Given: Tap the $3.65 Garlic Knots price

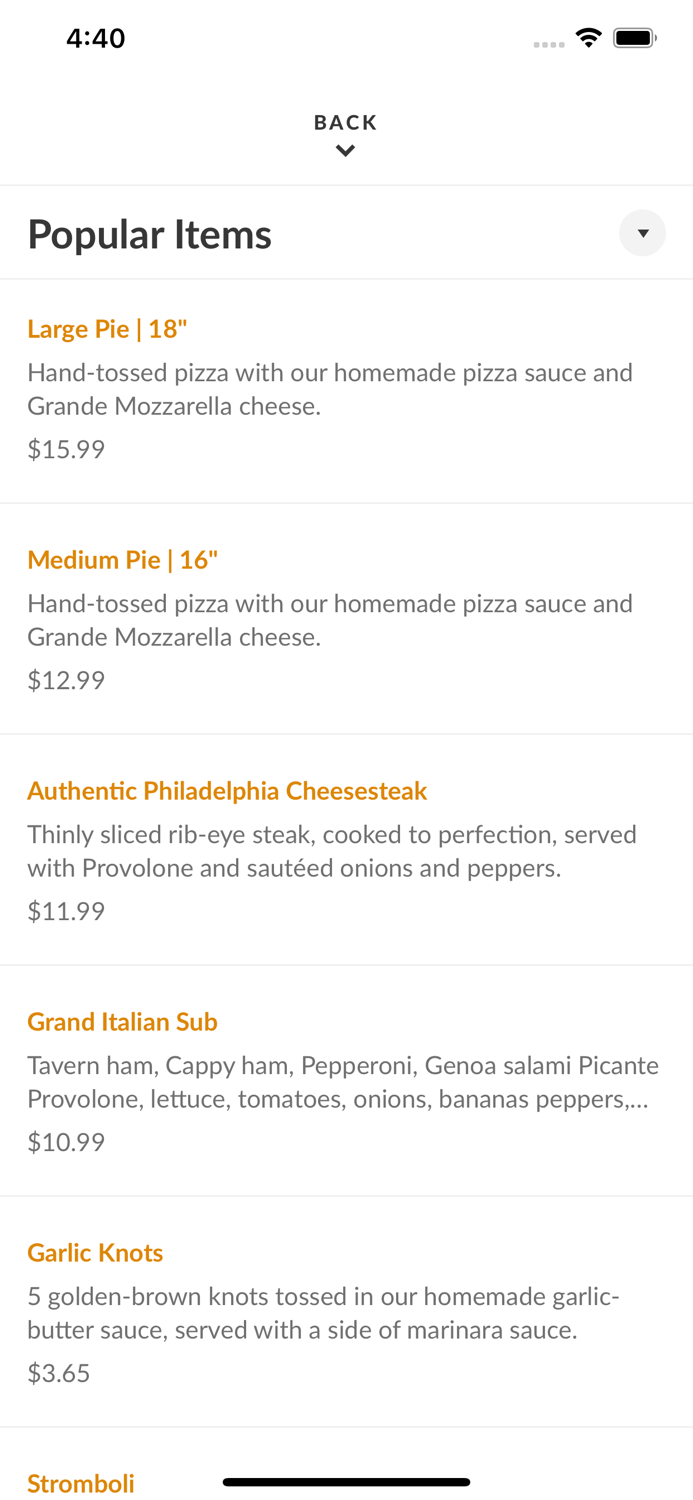Looking at the screenshot, I should (58, 1373).
